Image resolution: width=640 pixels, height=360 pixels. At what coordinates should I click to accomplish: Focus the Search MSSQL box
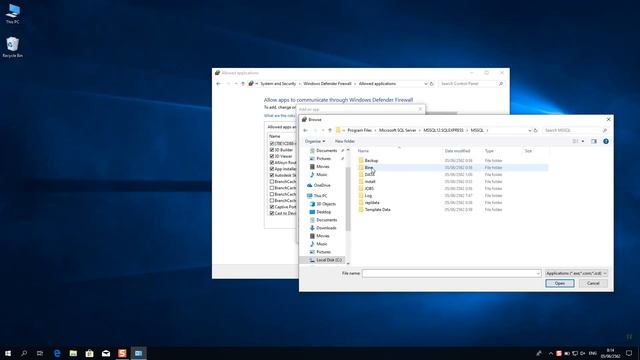(572, 130)
